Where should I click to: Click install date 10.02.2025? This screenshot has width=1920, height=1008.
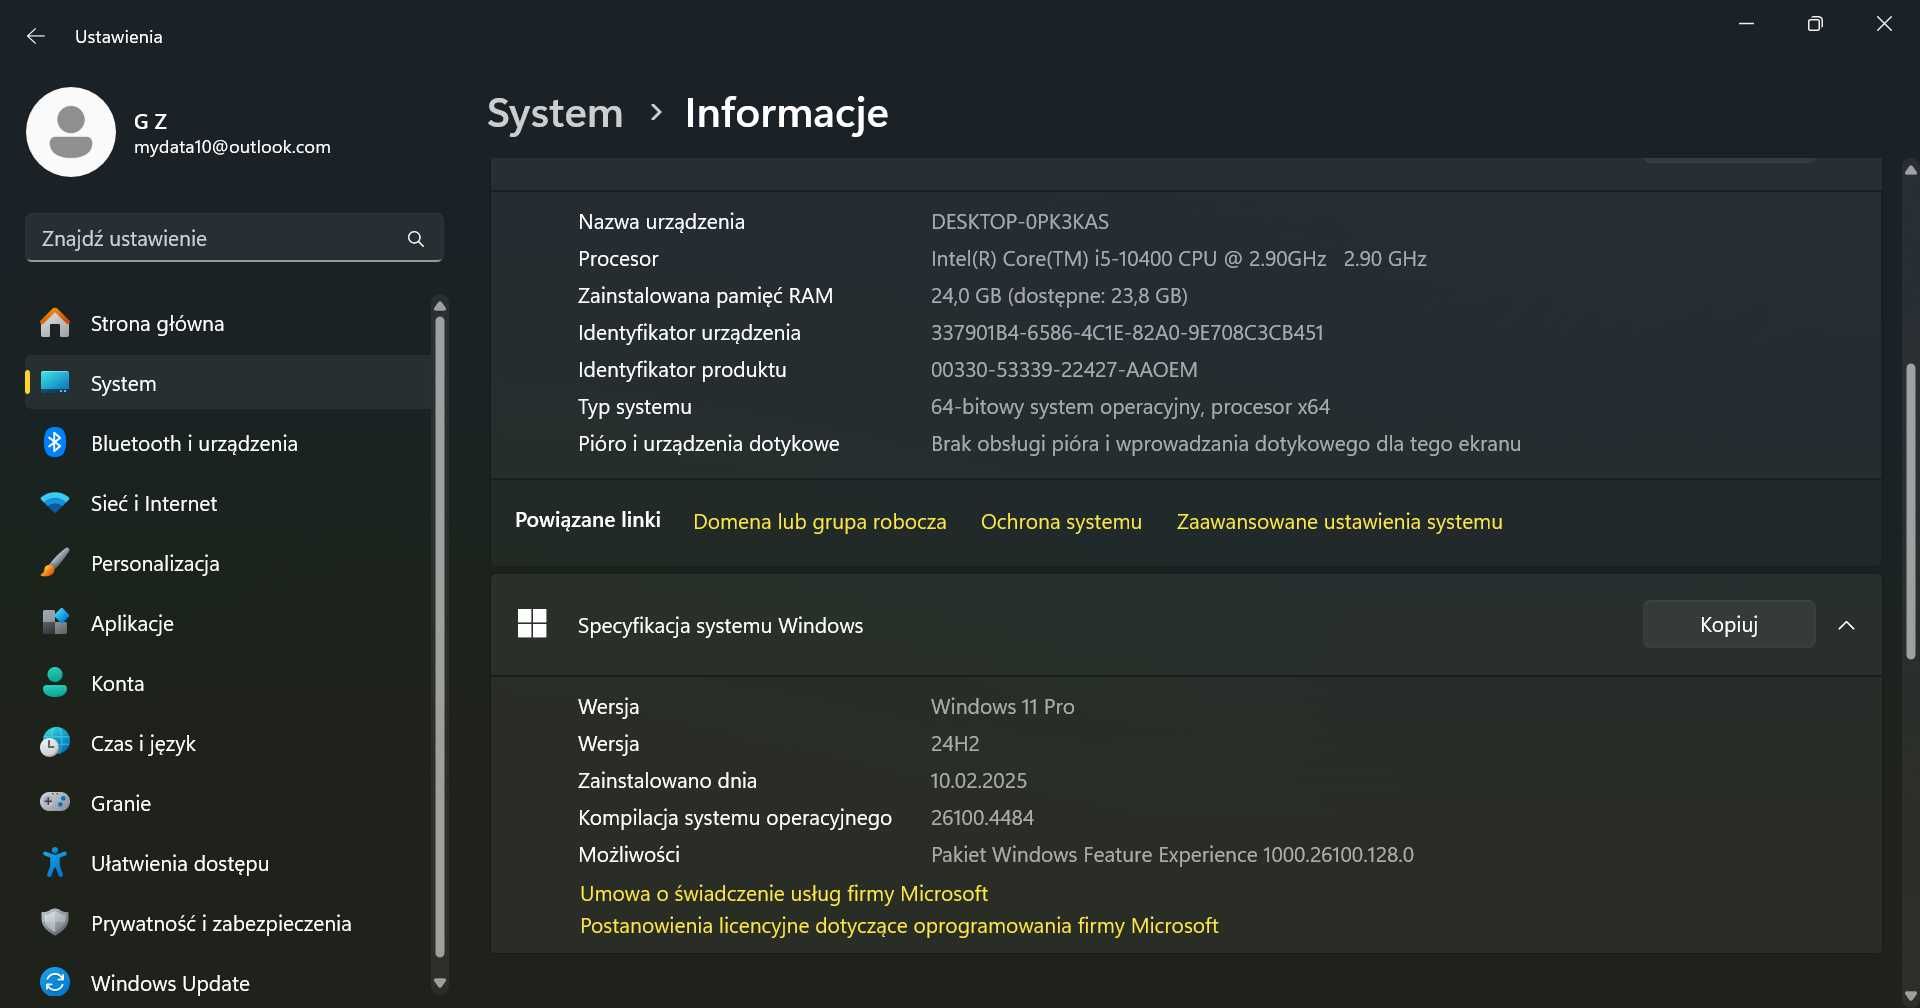tap(979, 781)
